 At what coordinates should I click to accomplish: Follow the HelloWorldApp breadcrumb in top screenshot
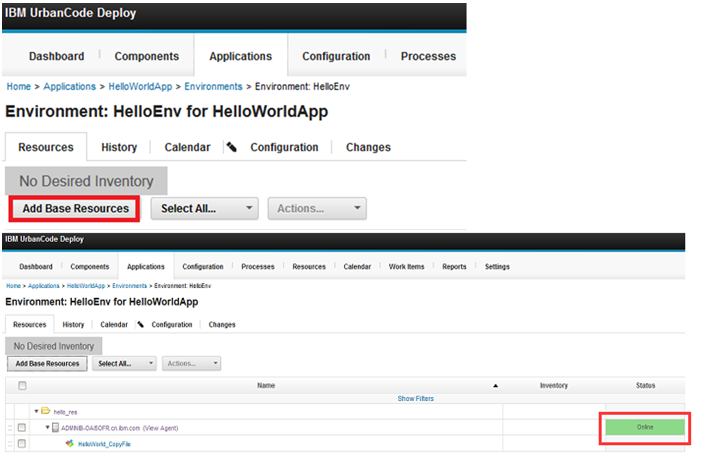pyautogui.click(x=140, y=86)
